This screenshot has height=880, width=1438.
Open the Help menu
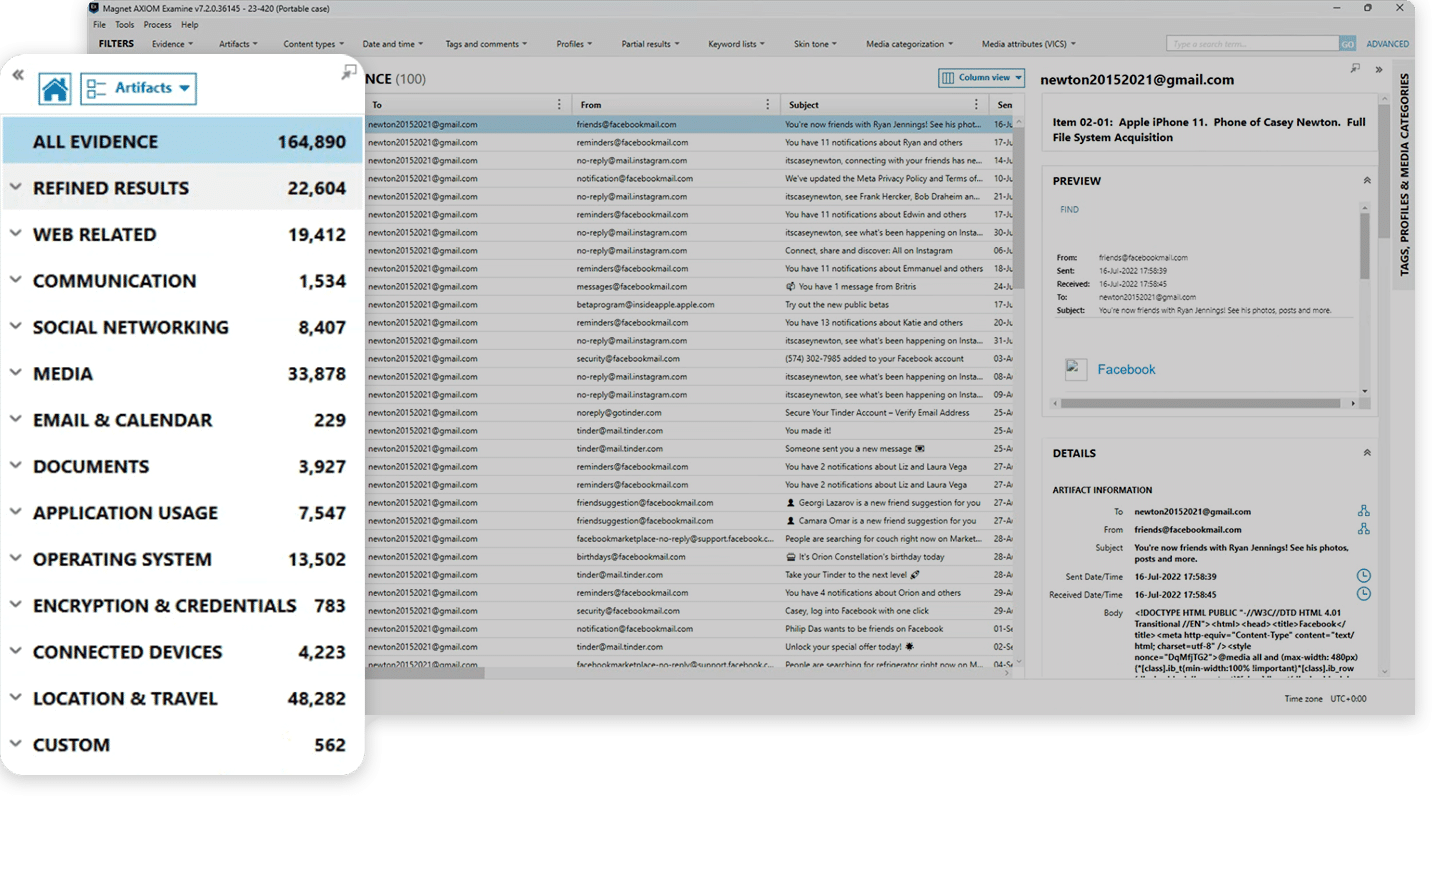(x=189, y=25)
